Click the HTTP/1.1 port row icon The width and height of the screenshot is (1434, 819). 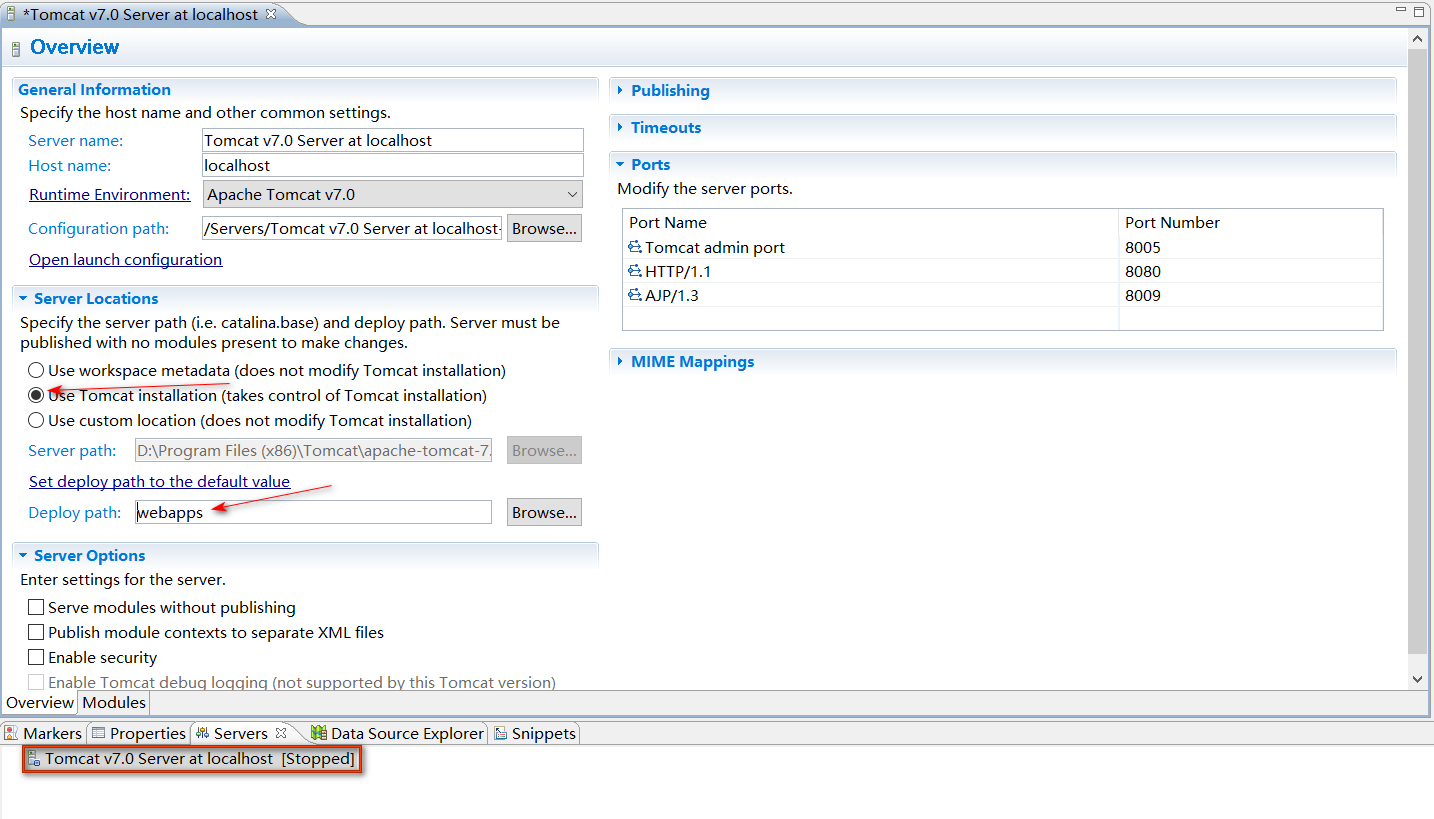pos(635,271)
